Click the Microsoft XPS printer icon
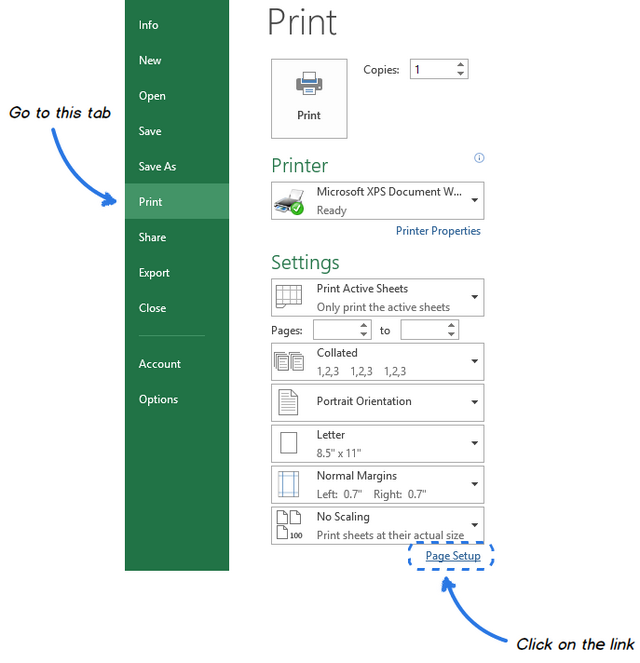This screenshot has height=663, width=640. (x=289, y=202)
